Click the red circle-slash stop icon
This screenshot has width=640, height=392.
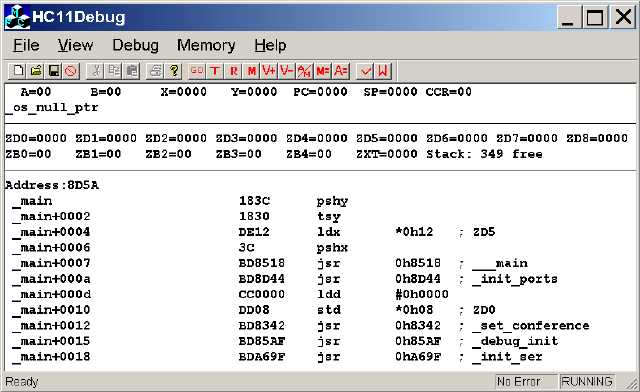pos(71,71)
